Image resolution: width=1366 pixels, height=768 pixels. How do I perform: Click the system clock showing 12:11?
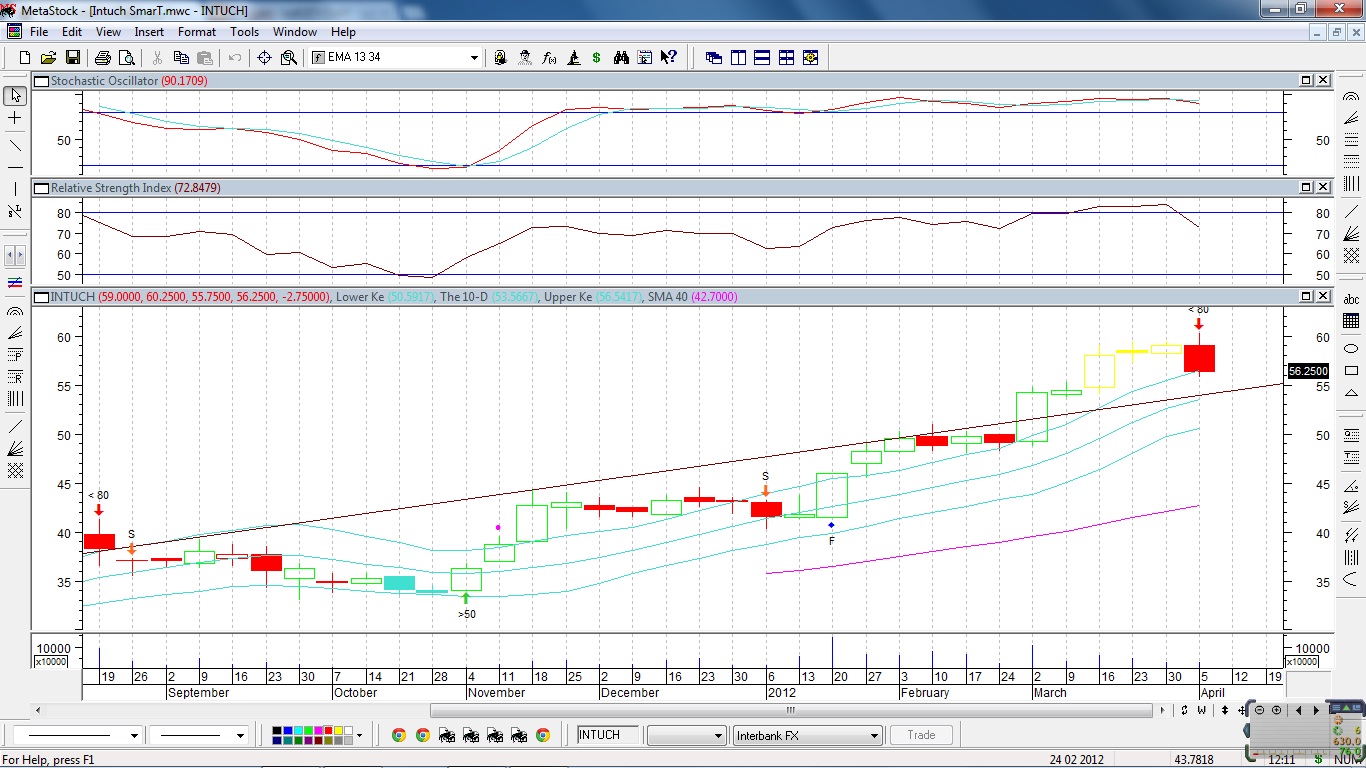[x=1281, y=760]
